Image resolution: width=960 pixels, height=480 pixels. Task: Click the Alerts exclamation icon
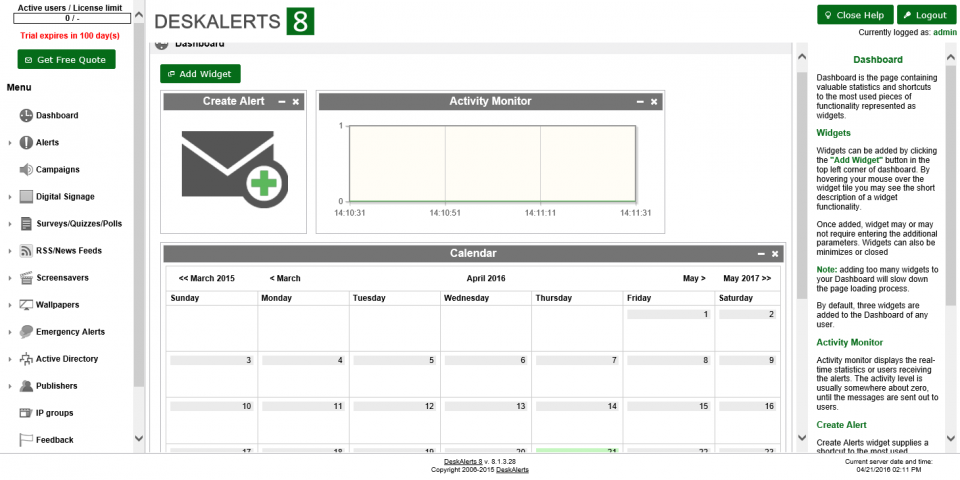[x=26, y=143]
